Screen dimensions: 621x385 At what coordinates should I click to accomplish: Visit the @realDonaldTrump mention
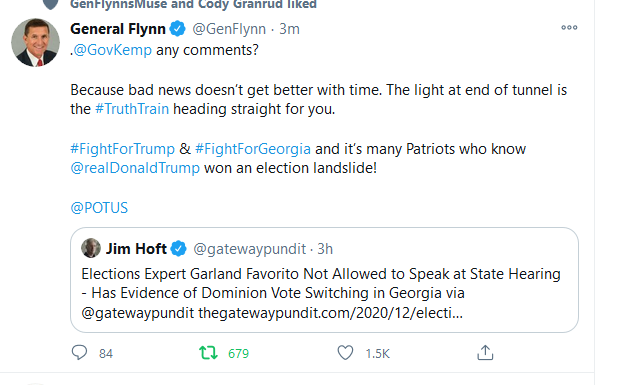click(x=135, y=168)
